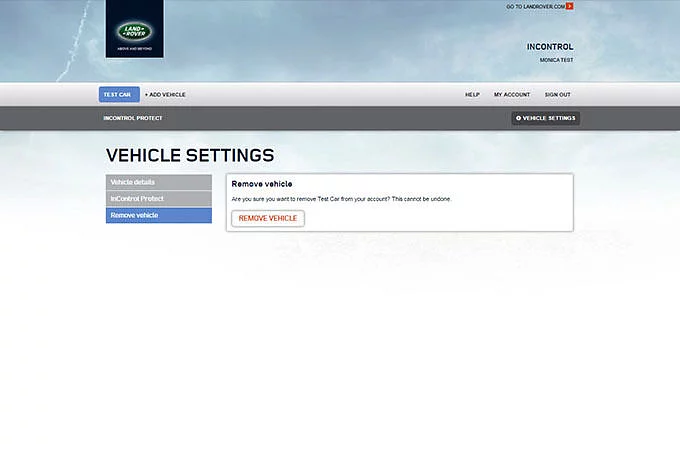This screenshot has width=680, height=450.
Task: Click the Remove vehicle panel heading
Action: click(x=262, y=184)
